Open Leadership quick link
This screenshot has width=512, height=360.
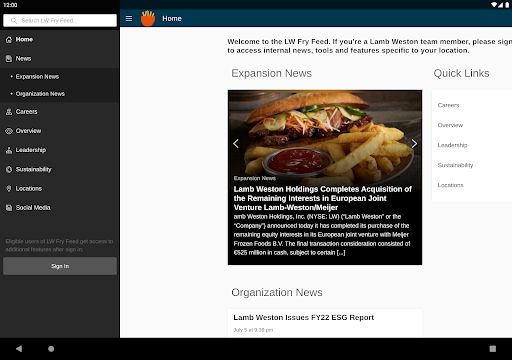[452, 145]
